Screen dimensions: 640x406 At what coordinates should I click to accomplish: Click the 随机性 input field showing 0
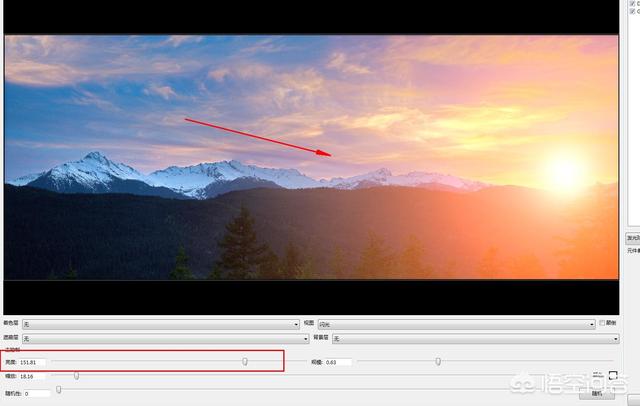click(37, 394)
